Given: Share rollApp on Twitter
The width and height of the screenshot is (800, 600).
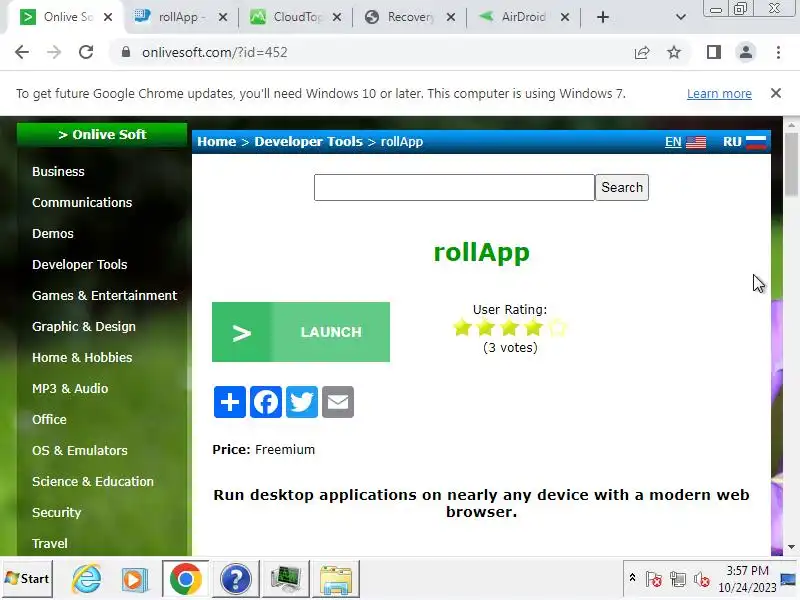Looking at the screenshot, I should pos(302,402).
